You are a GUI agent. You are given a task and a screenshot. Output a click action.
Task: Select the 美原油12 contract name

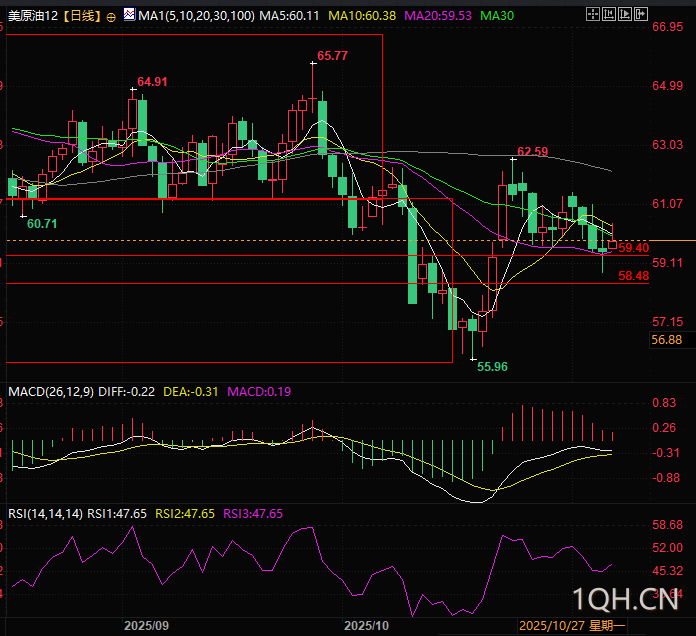[x=33, y=16]
